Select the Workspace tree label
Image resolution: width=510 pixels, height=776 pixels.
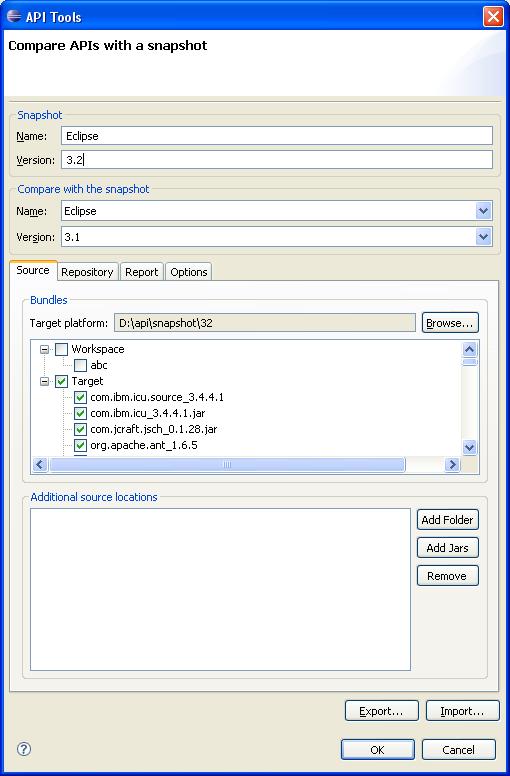[x=97, y=349]
